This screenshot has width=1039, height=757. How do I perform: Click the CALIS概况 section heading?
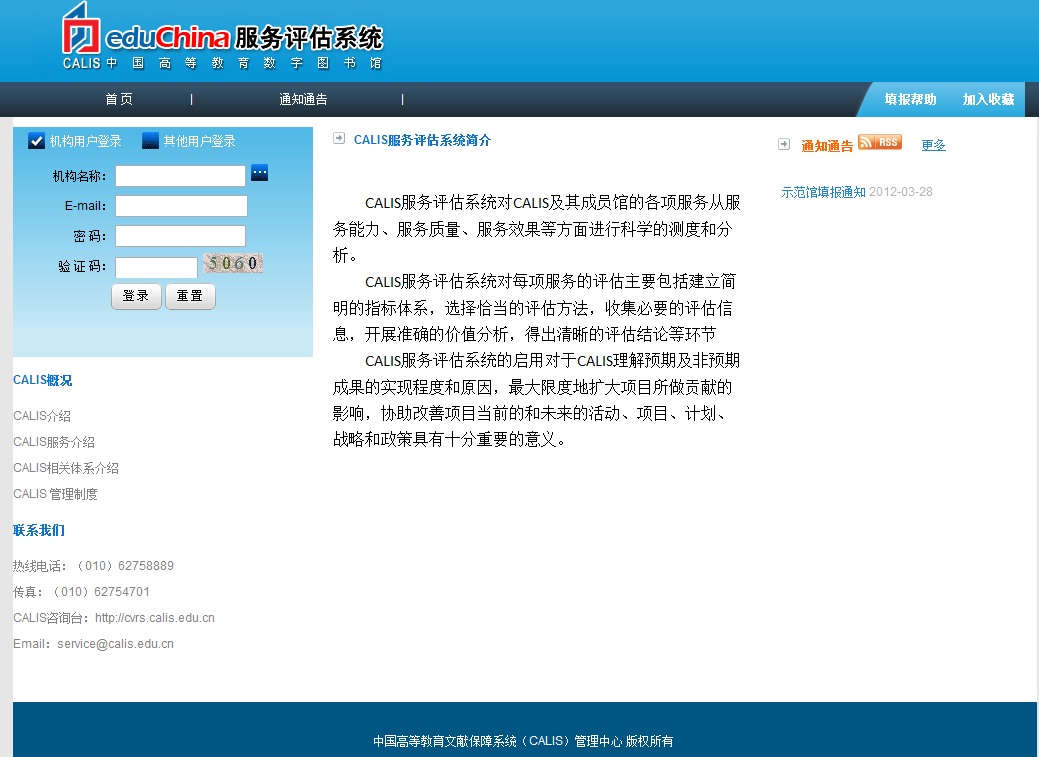coord(42,380)
